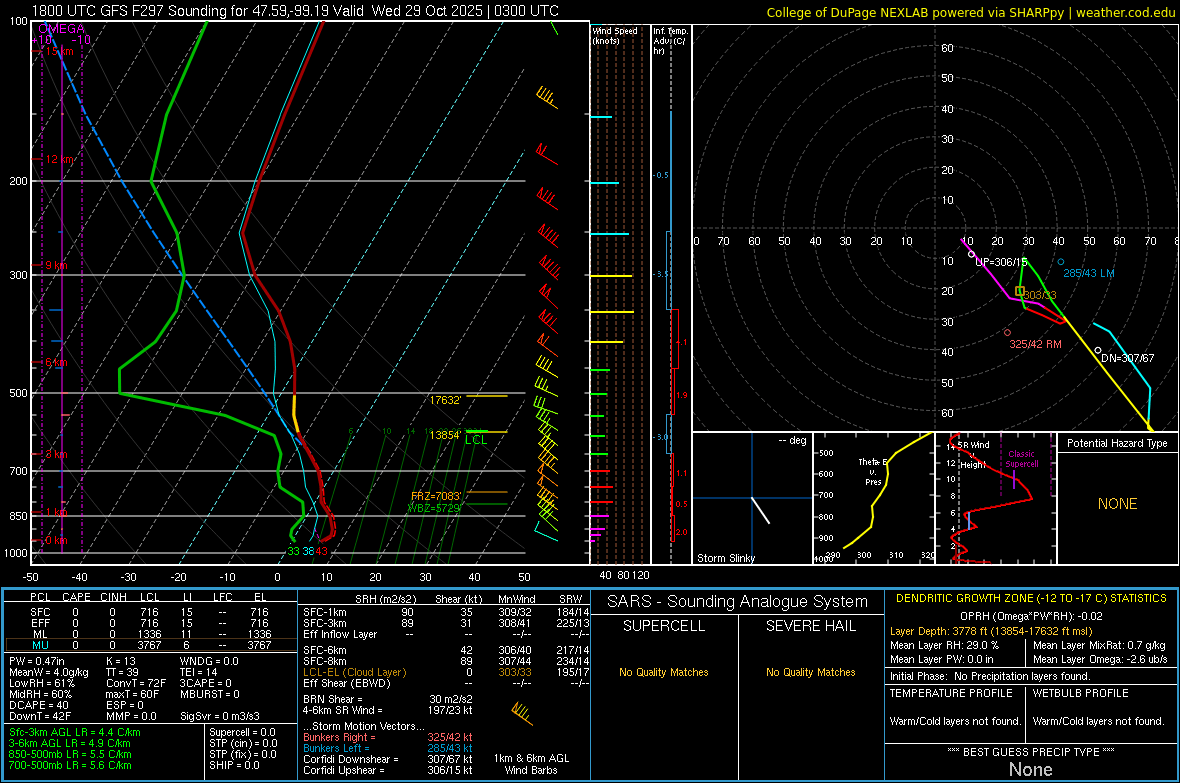The width and height of the screenshot is (1180, 783).
Task: Click the white Corfidi upshear circle marker
Action: [x=972, y=254]
